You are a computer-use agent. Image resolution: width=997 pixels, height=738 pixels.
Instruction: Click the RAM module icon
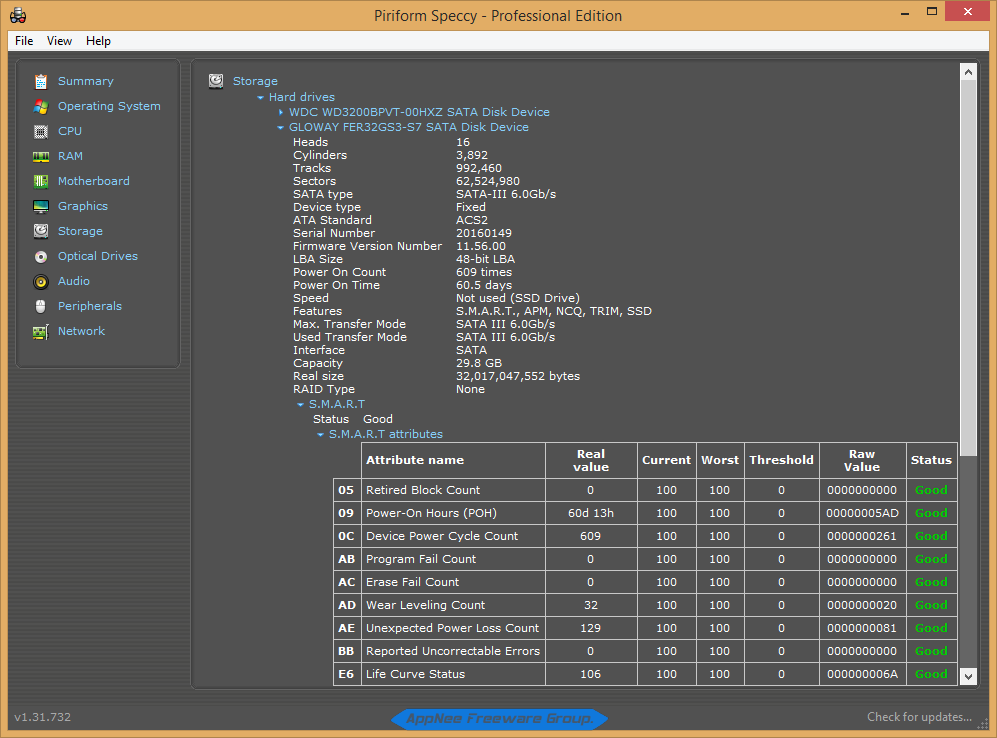pyautogui.click(x=41, y=156)
